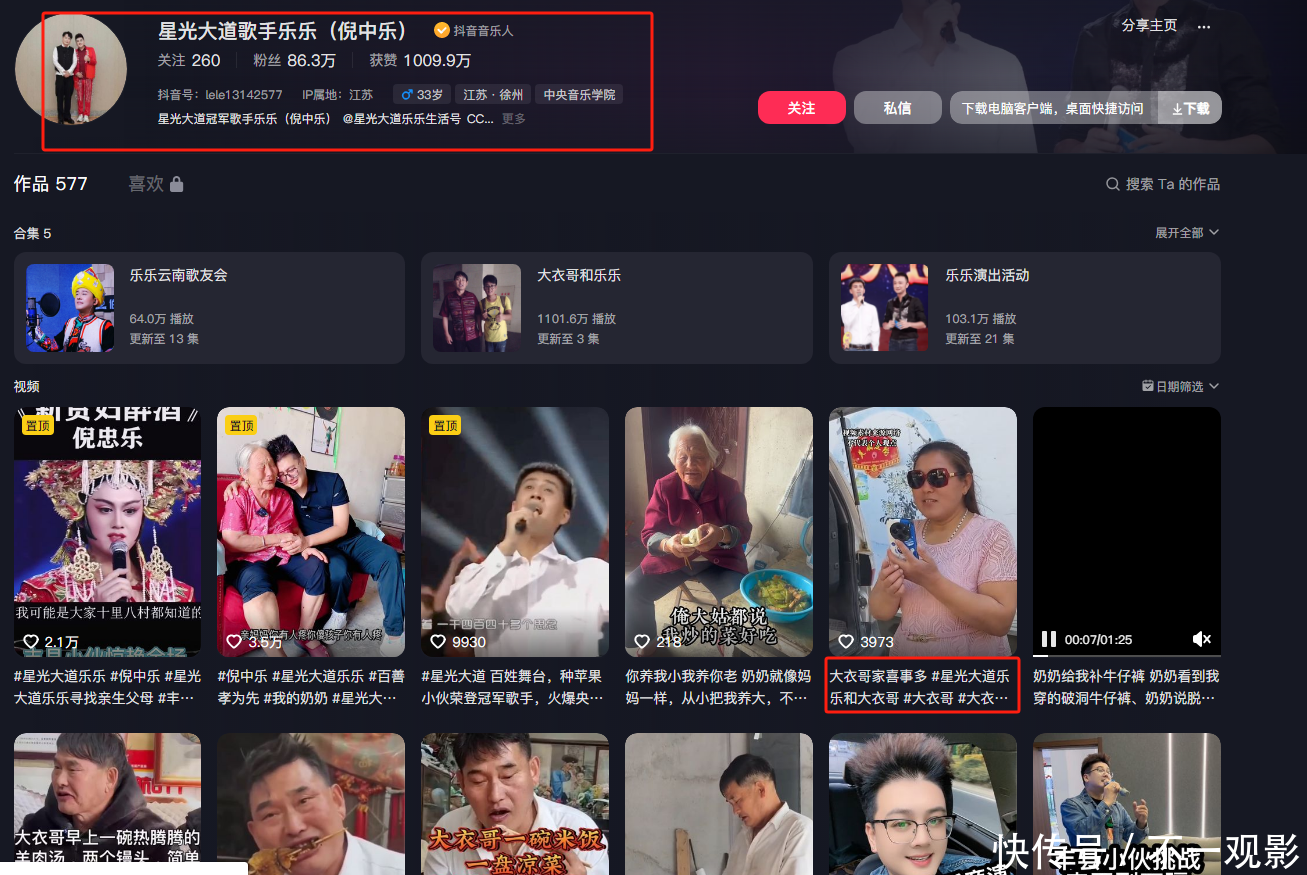The height and width of the screenshot is (875, 1307).
Task: Expand the bio with 更多
Action: pos(513,119)
